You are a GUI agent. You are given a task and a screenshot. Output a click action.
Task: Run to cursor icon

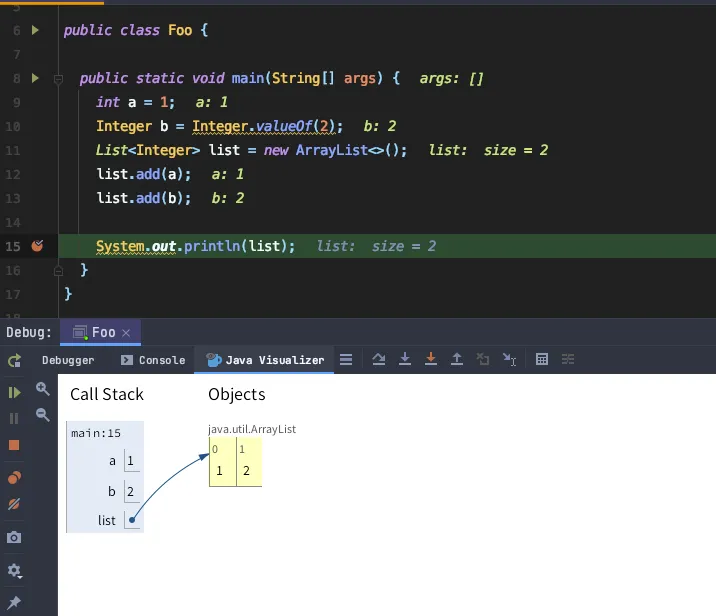tap(509, 359)
